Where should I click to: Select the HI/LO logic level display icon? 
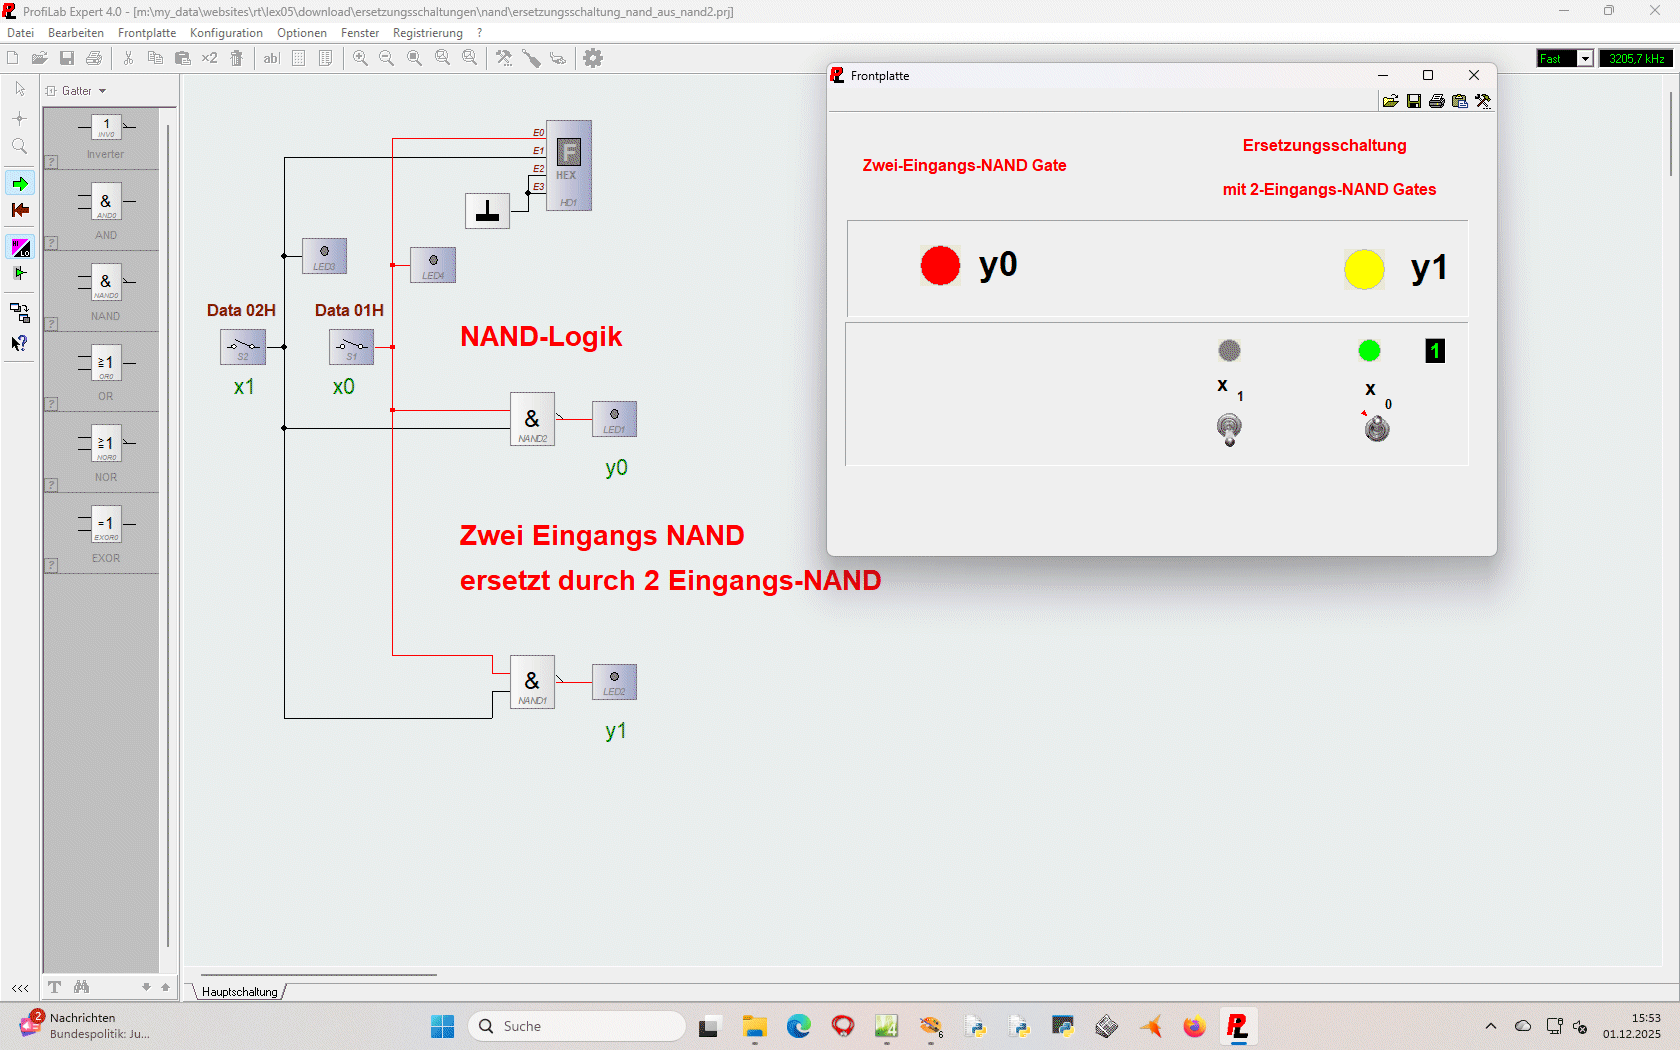(x=20, y=247)
